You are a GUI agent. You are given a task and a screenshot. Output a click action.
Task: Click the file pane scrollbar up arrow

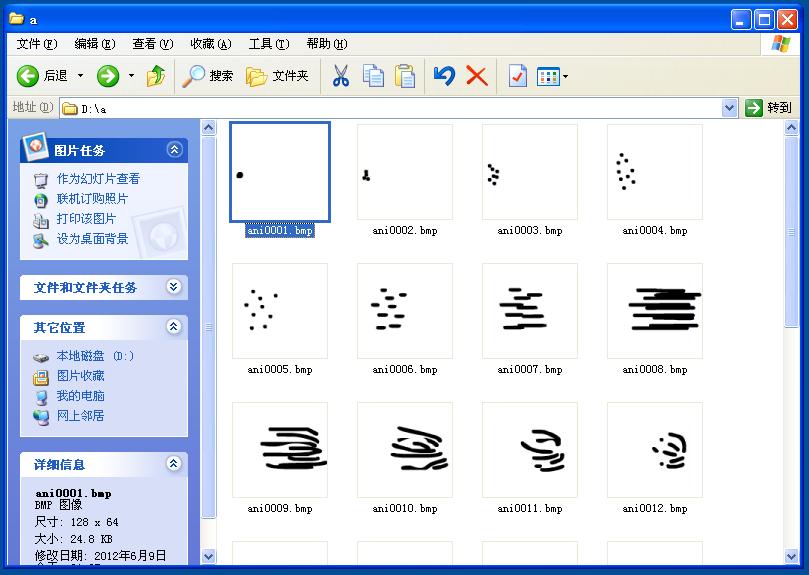(x=791, y=127)
